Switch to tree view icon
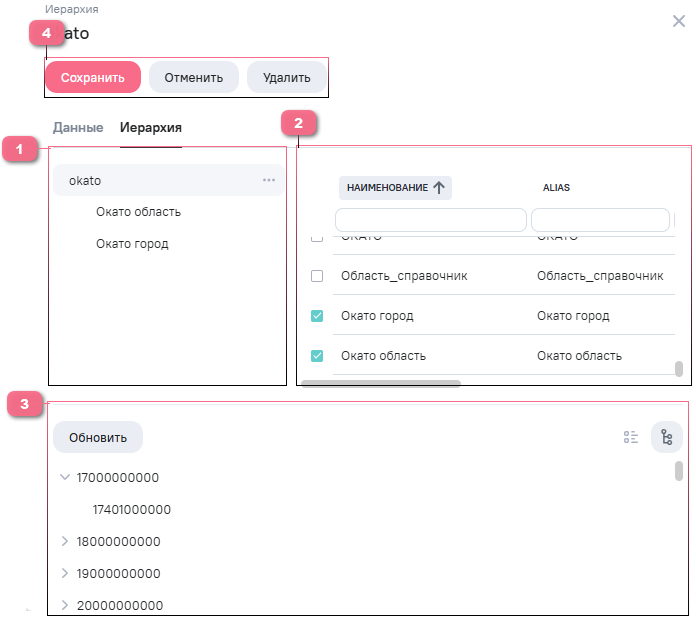 [x=667, y=437]
